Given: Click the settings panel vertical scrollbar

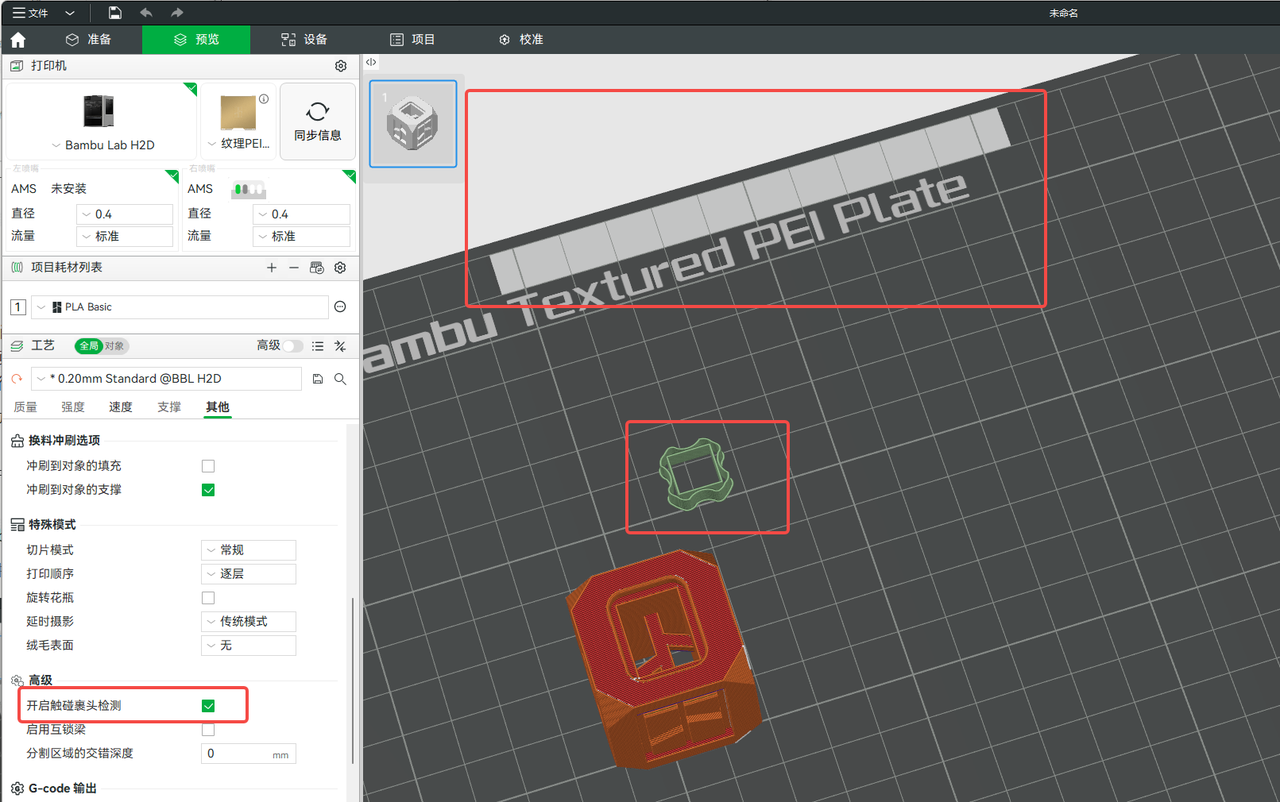Looking at the screenshot, I should (351, 681).
